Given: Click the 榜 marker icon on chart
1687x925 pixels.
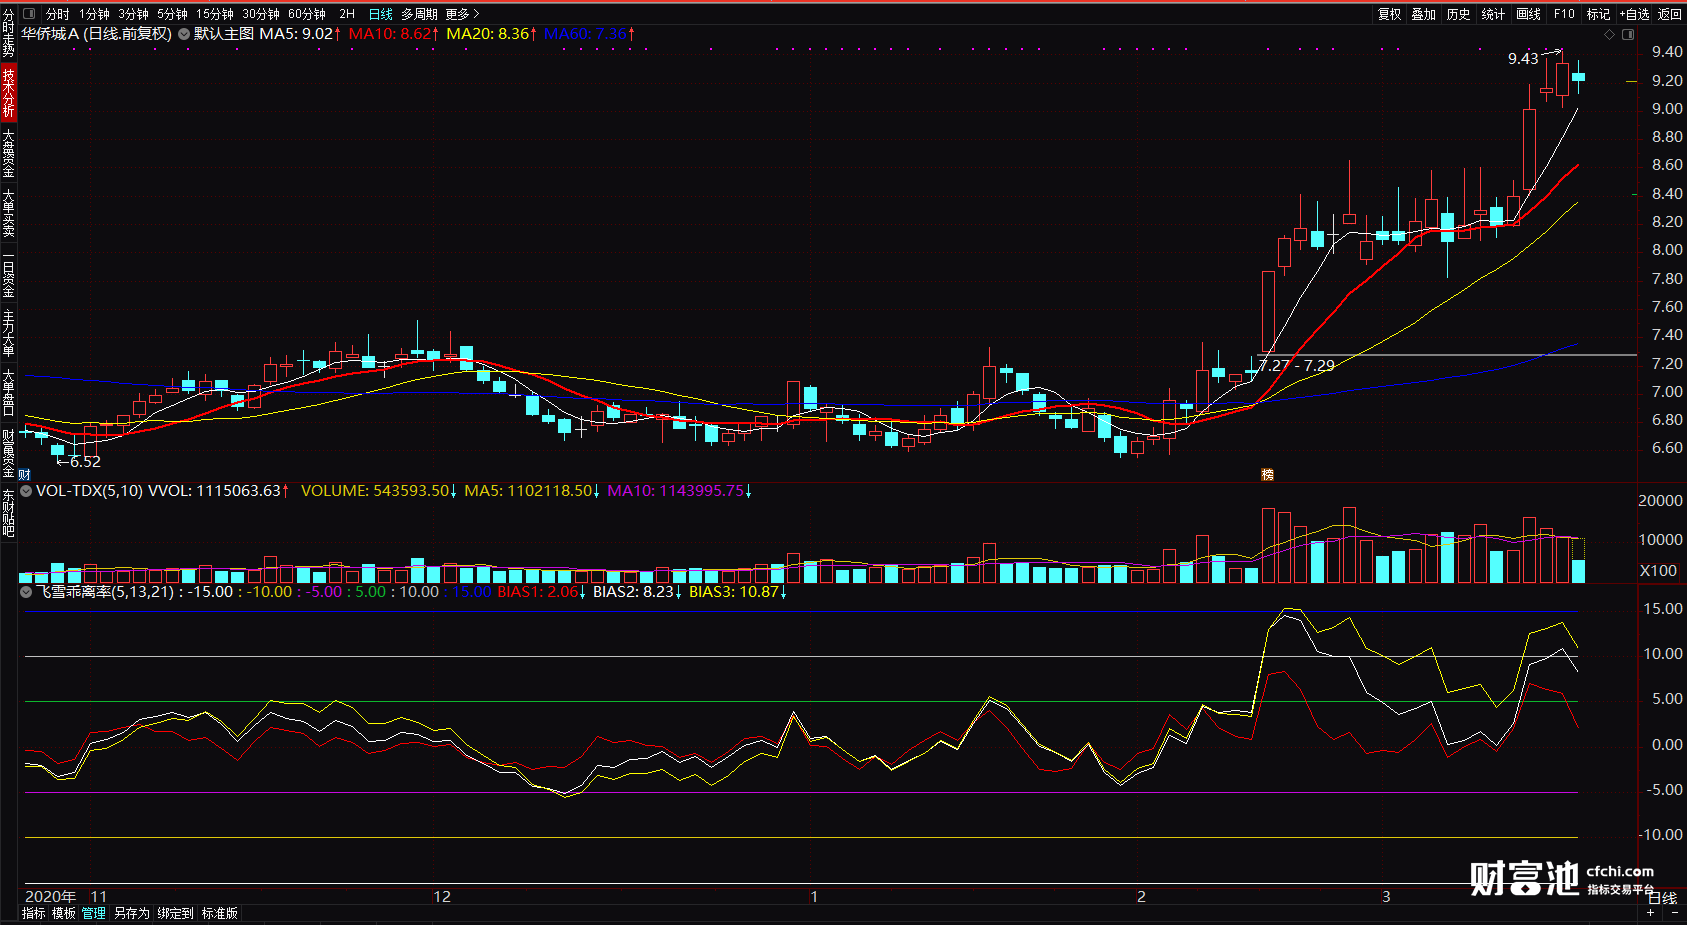Looking at the screenshot, I should point(1267,474).
